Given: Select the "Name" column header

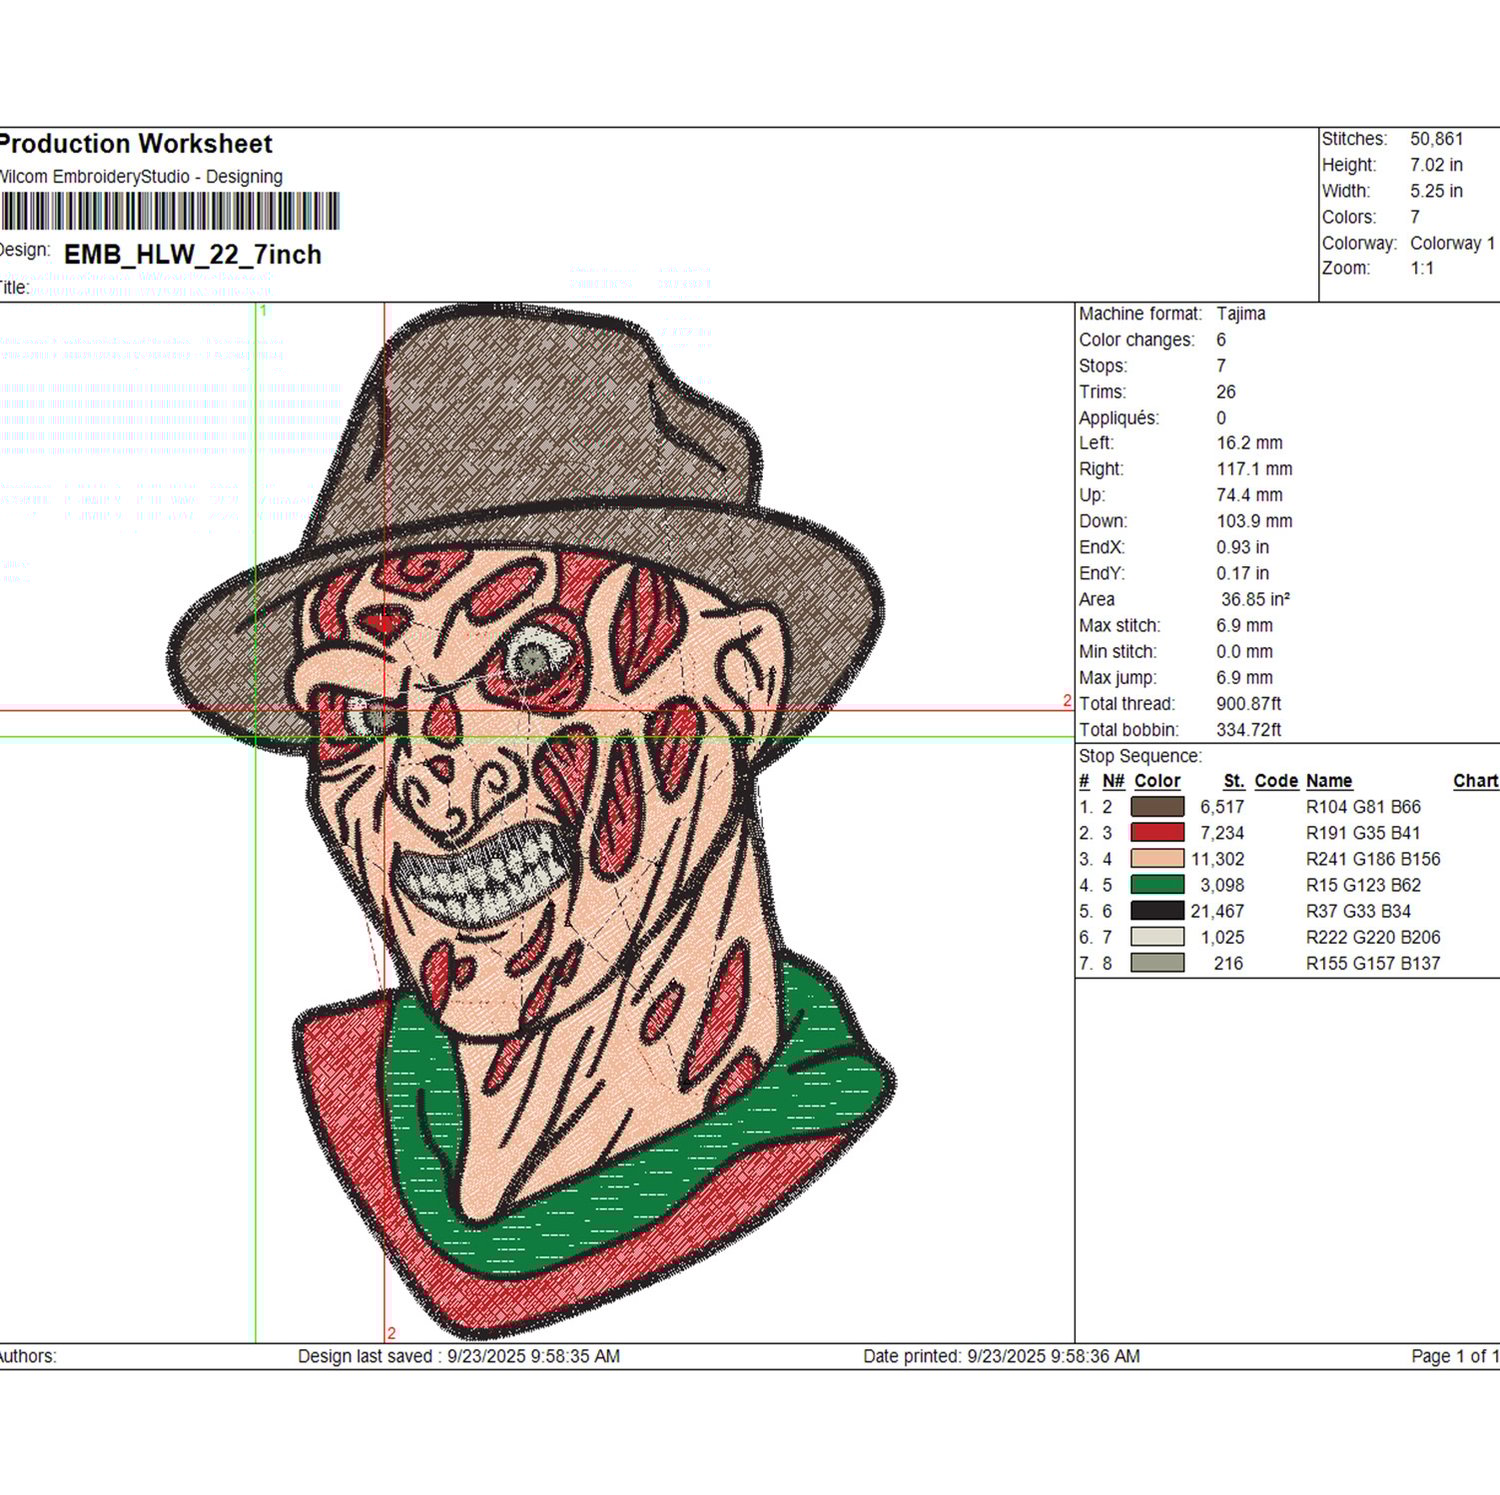Looking at the screenshot, I should click(1329, 781).
